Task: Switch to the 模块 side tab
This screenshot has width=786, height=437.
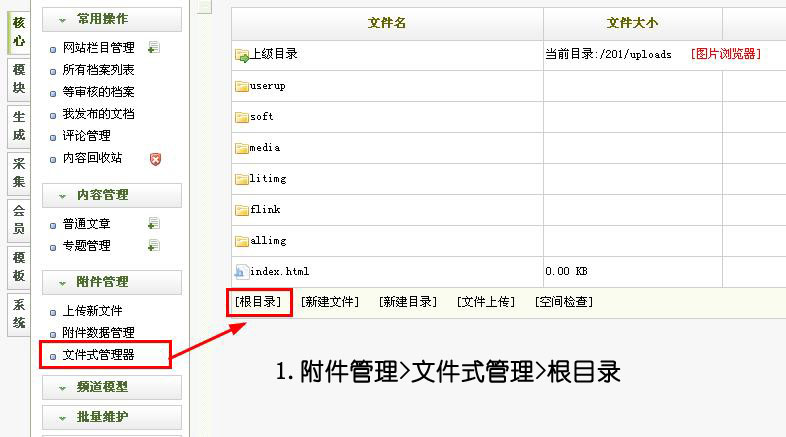Action: [x=19, y=78]
